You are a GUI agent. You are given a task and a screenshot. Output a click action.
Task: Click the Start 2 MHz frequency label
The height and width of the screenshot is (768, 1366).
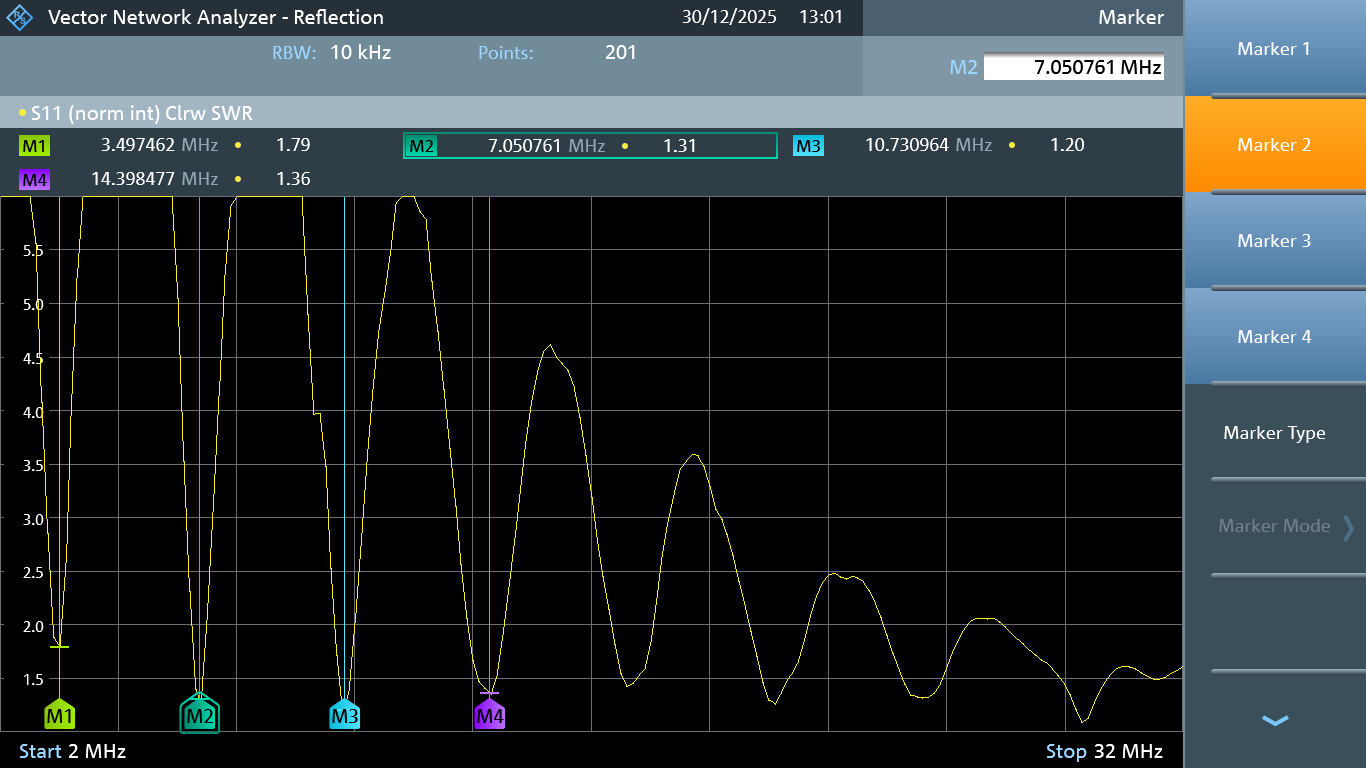[72, 751]
